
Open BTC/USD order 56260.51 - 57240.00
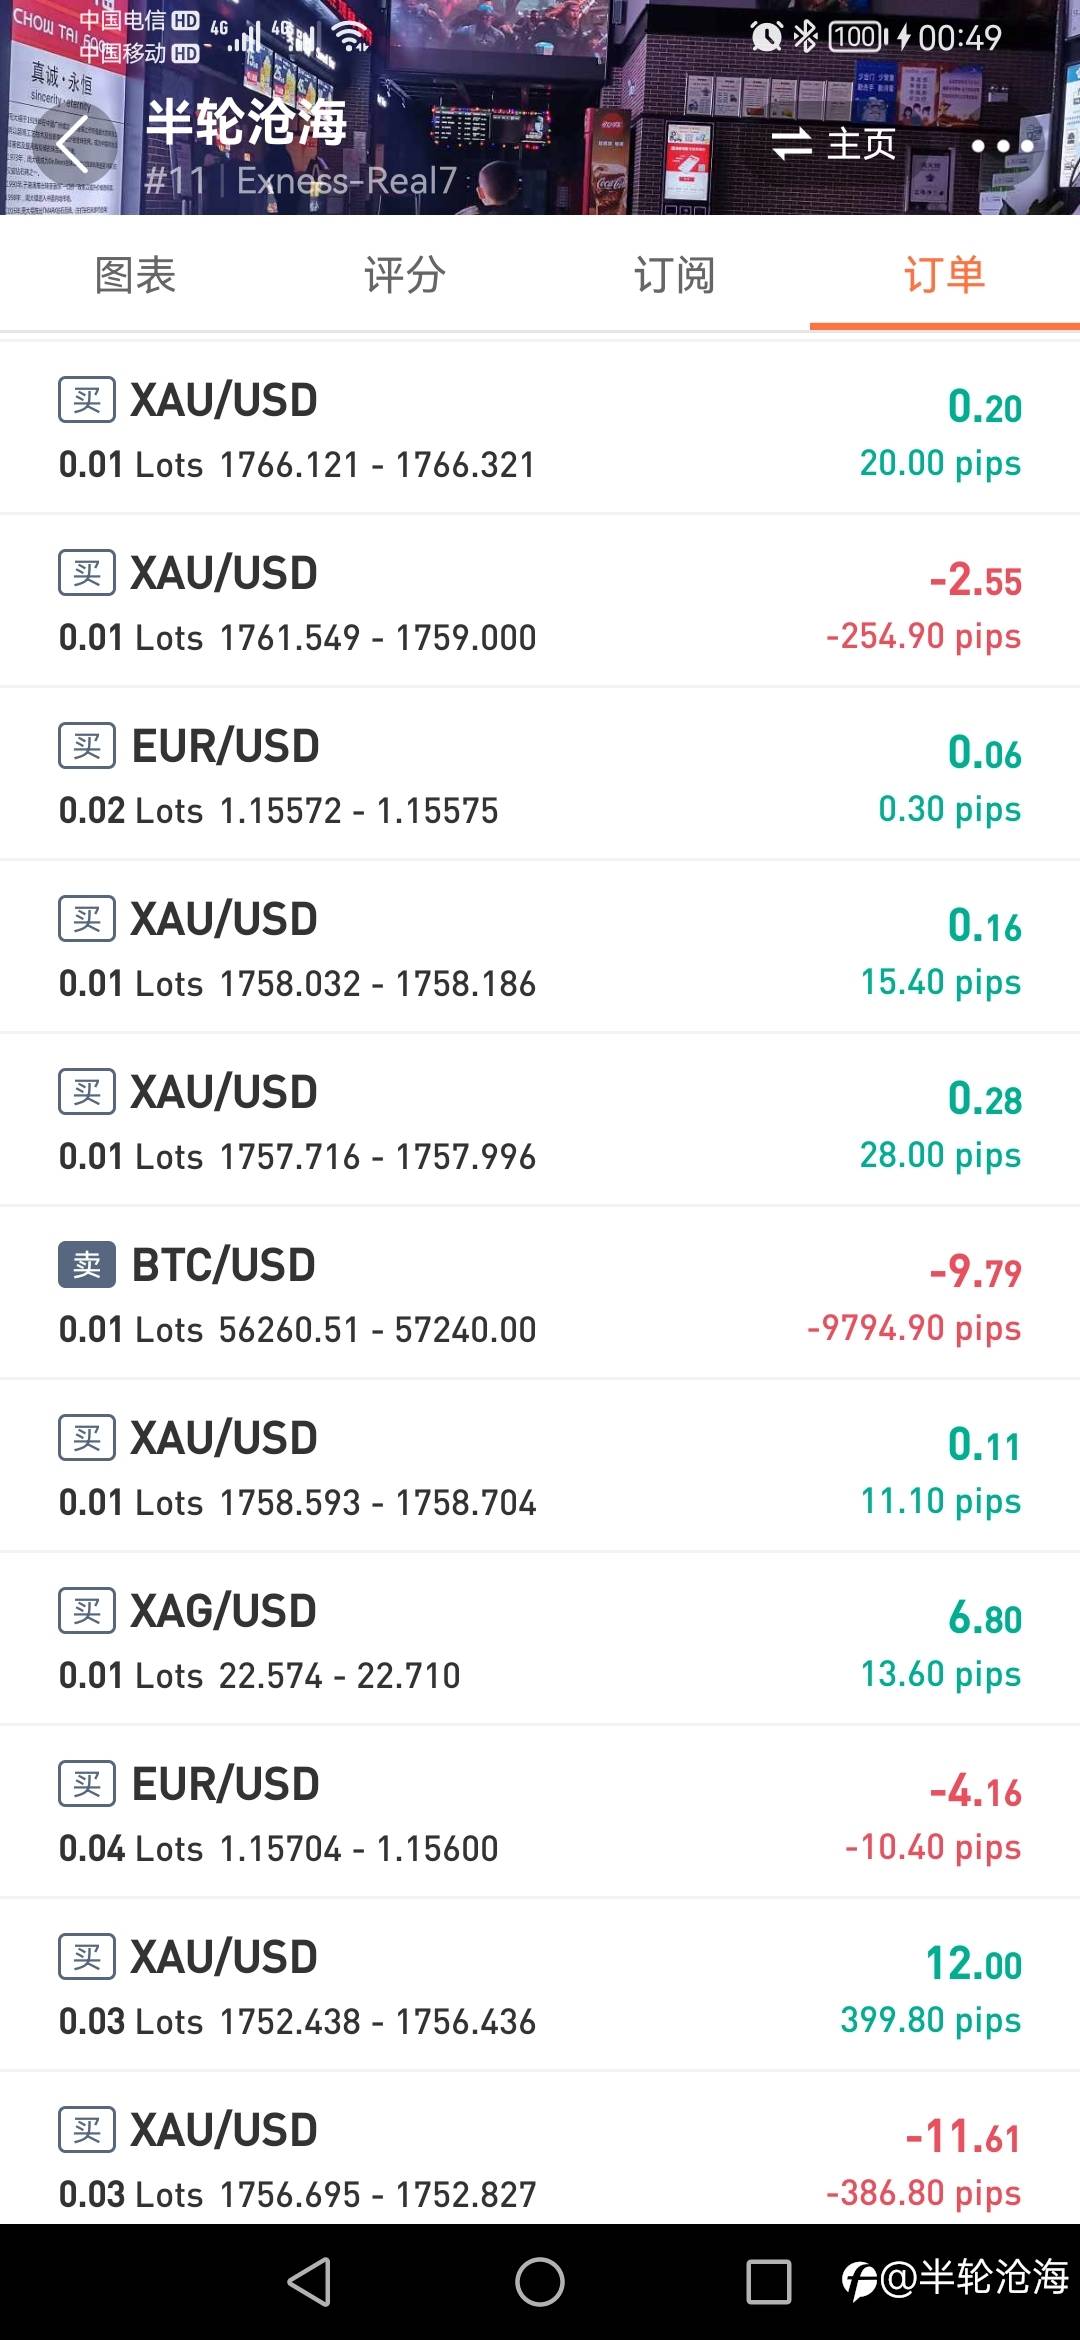pos(540,1294)
